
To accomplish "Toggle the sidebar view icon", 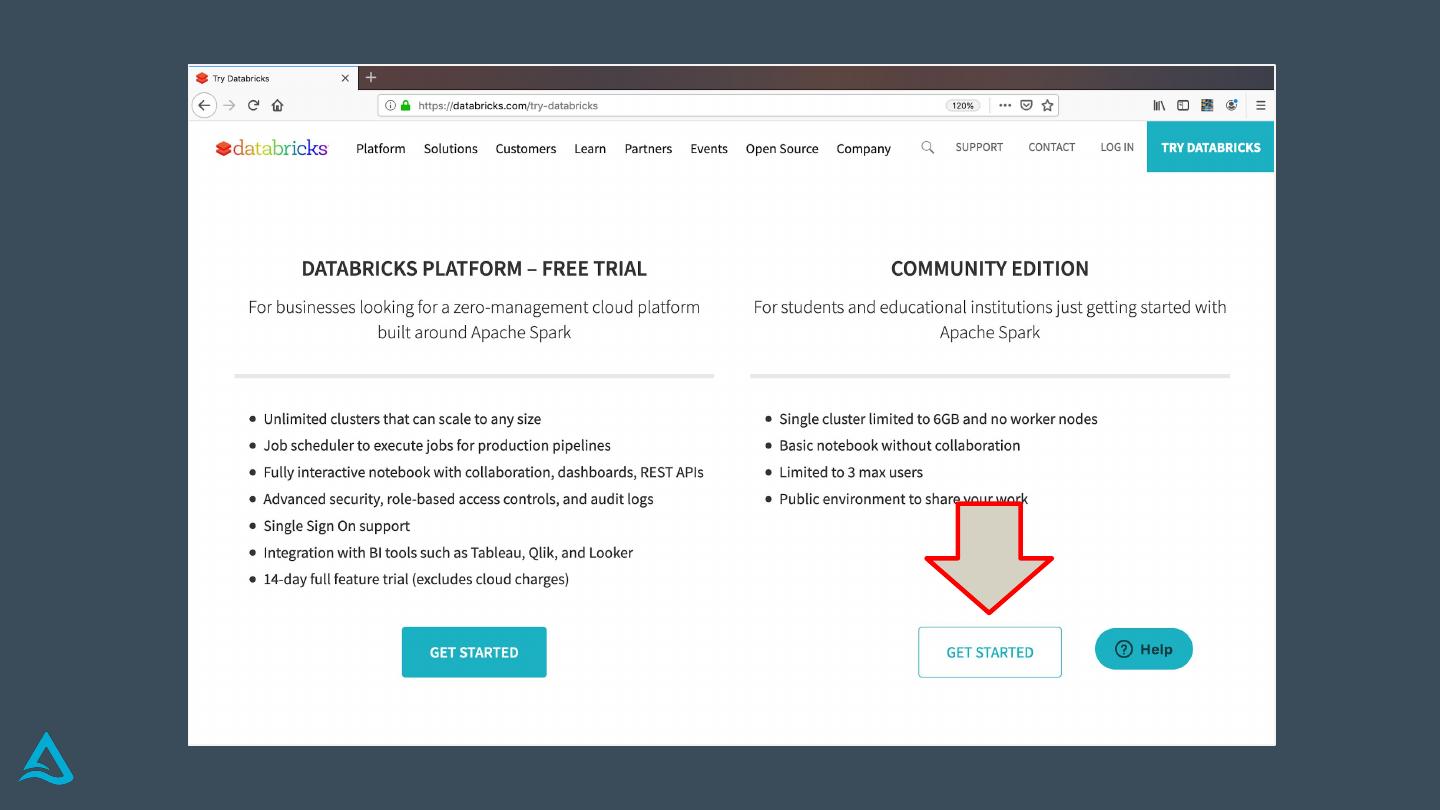I will click(x=1183, y=105).
